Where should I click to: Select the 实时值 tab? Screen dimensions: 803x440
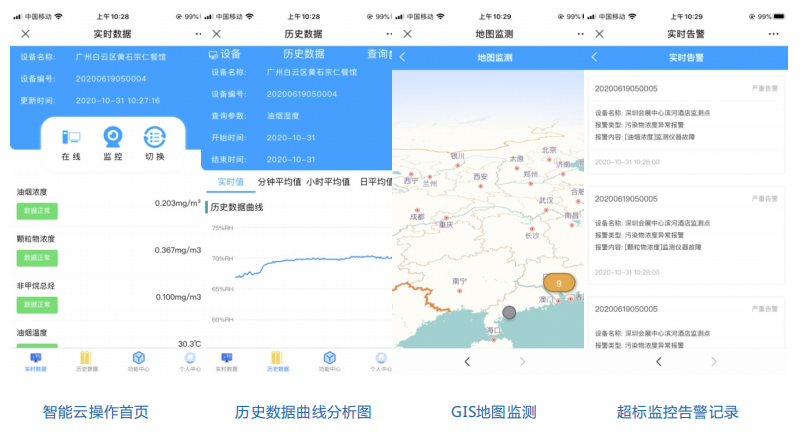(230, 182)
